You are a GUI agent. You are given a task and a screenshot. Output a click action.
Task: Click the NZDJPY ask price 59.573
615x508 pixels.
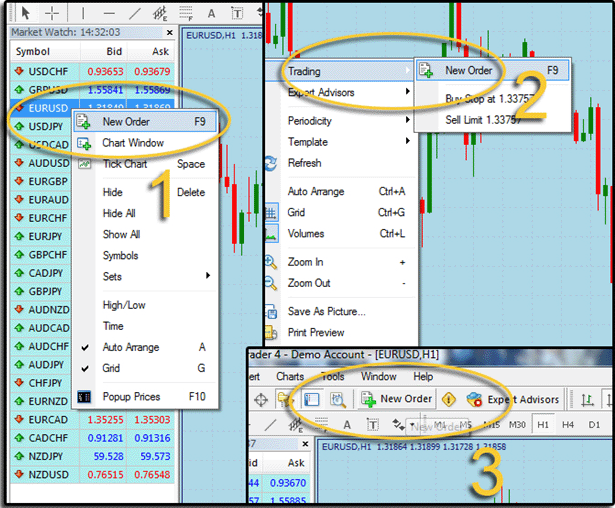coord(155,457)
